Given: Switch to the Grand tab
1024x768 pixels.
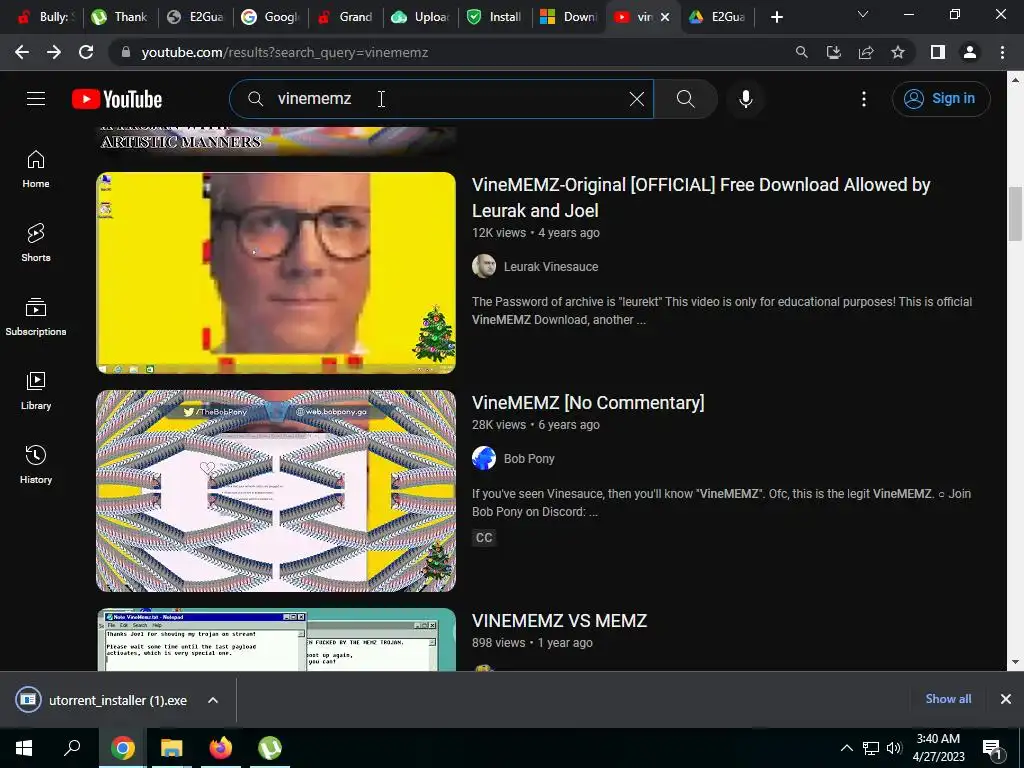Looking at the screenshot, I should 345,17.
